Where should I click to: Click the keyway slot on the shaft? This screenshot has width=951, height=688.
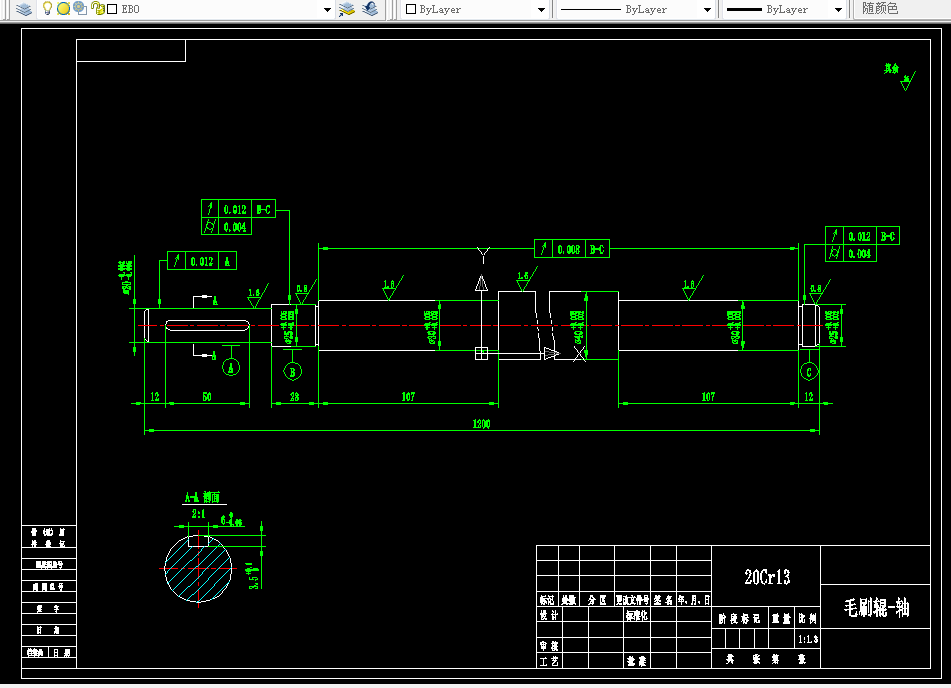tap(207, 326)
